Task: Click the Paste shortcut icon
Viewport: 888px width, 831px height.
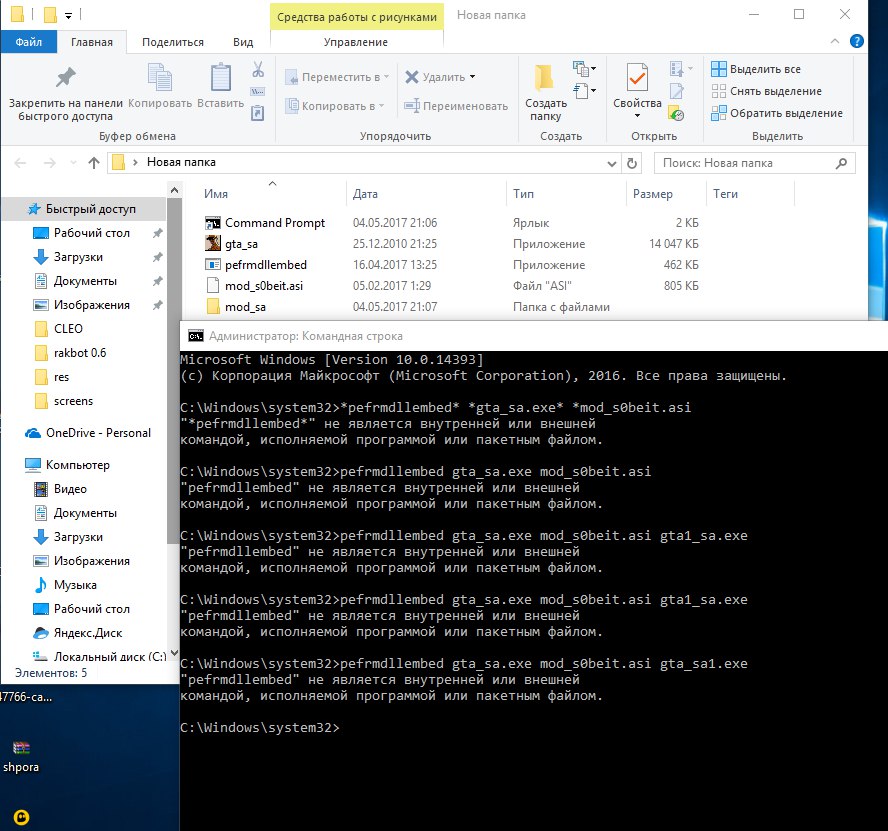Action: 258,113
